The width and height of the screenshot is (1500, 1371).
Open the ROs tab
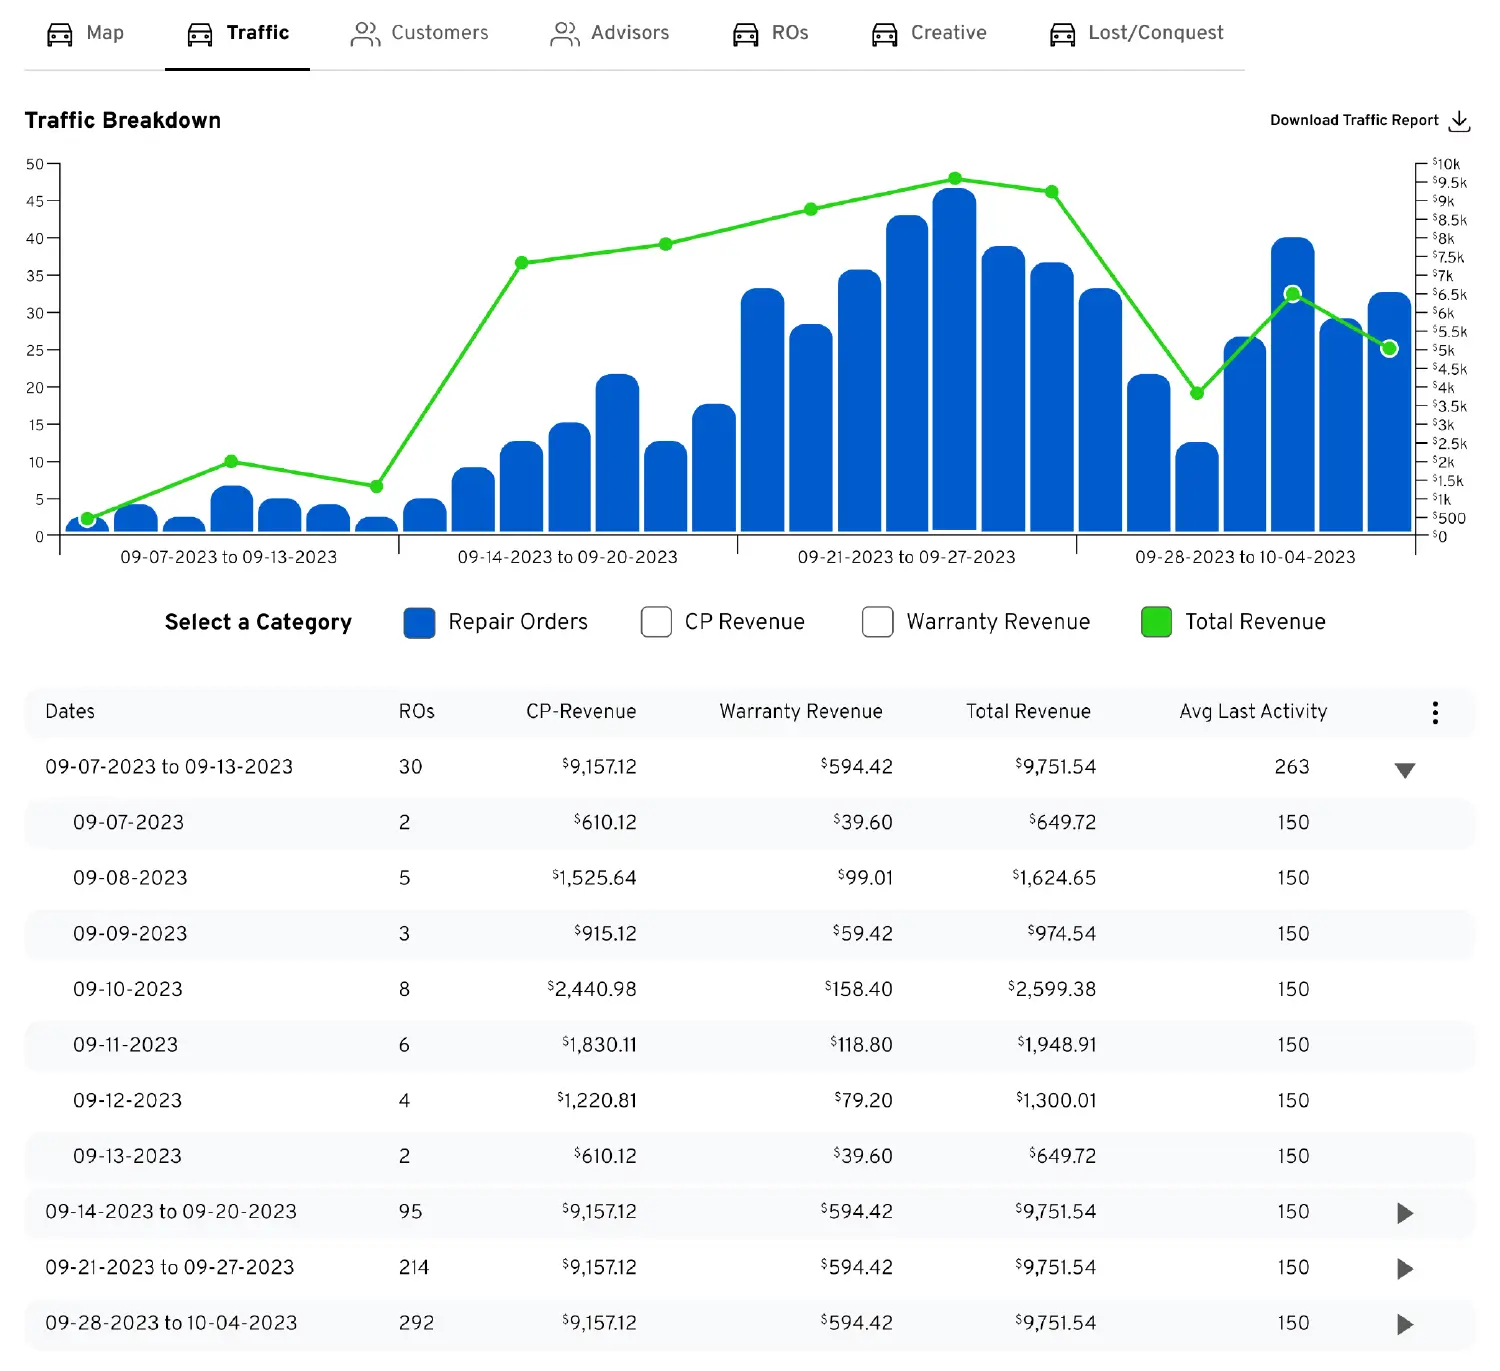771,34
